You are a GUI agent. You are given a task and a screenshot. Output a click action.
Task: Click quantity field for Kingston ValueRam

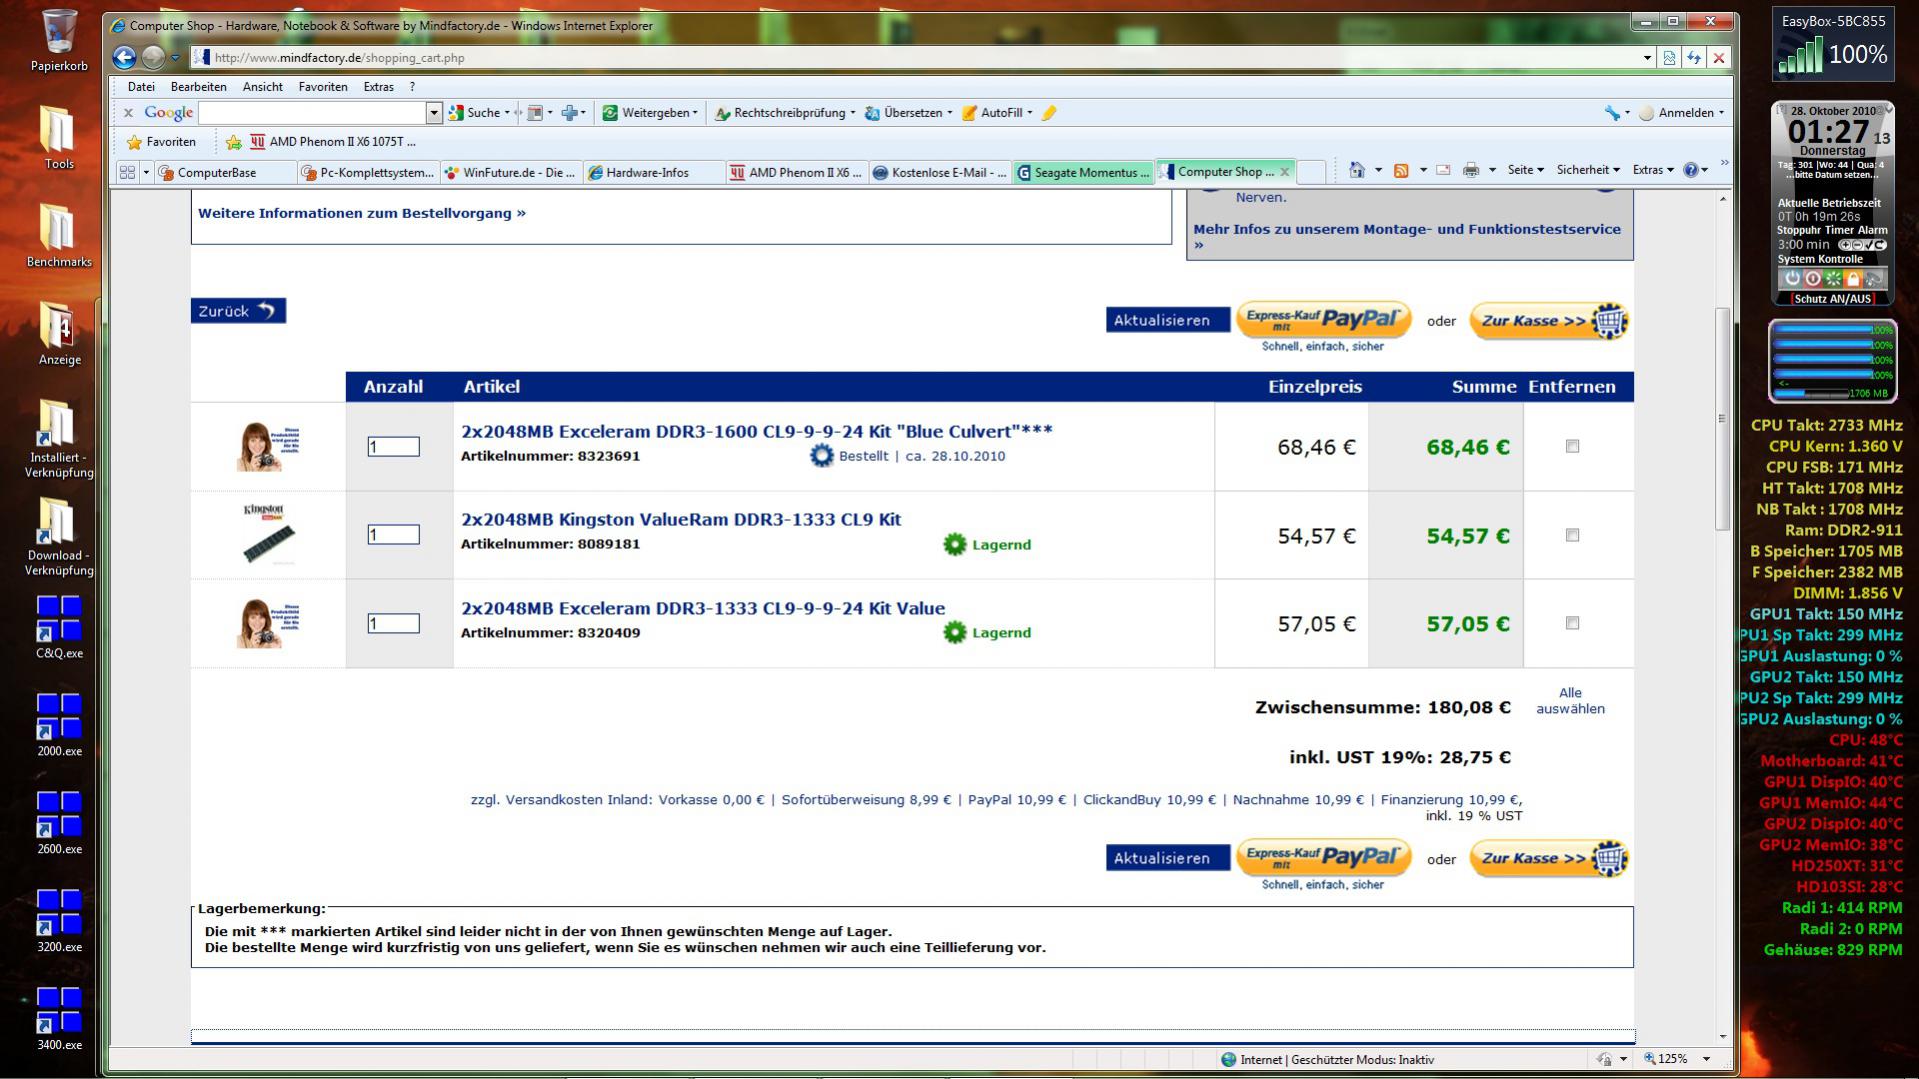click(x=393, y=535)
